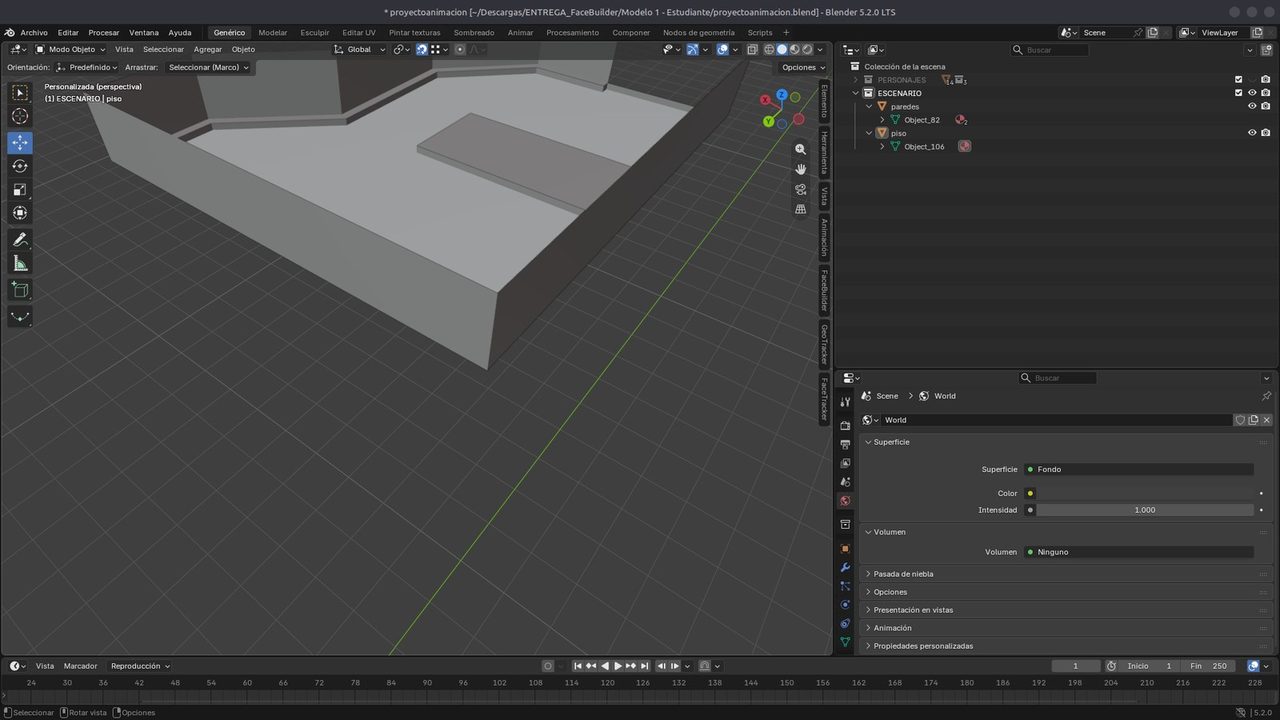Select the Select Box tool
The image size is (1280, 720).
click(x=20, y=93)
